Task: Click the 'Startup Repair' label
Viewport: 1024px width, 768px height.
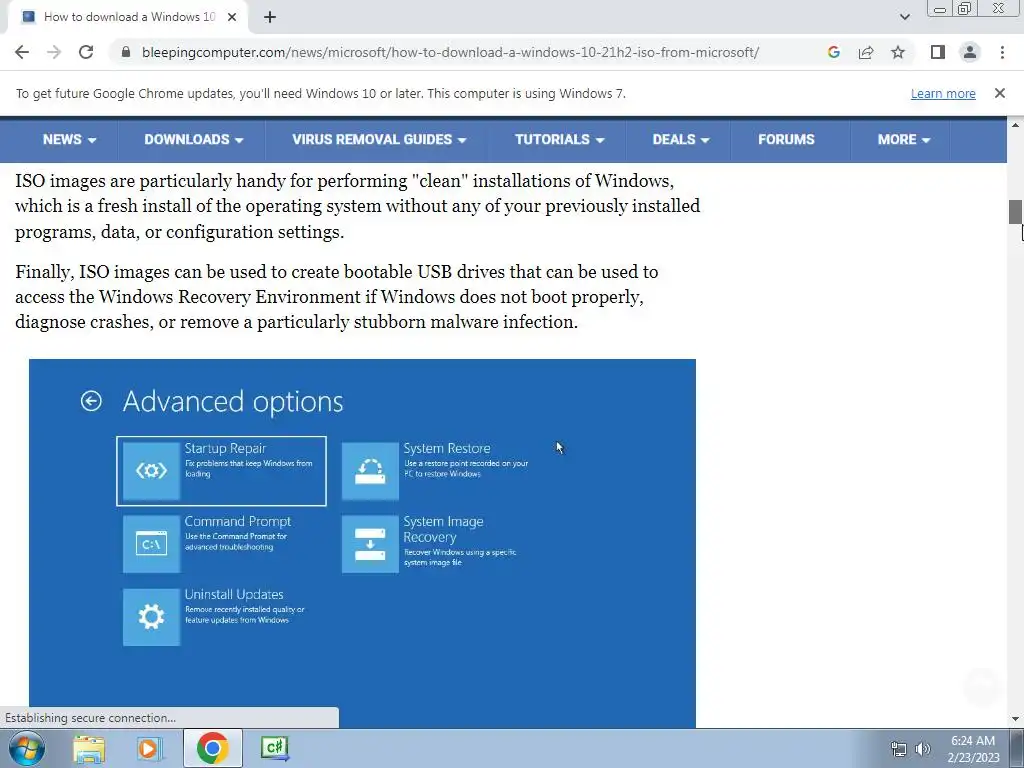Action: tap(225, 449)
